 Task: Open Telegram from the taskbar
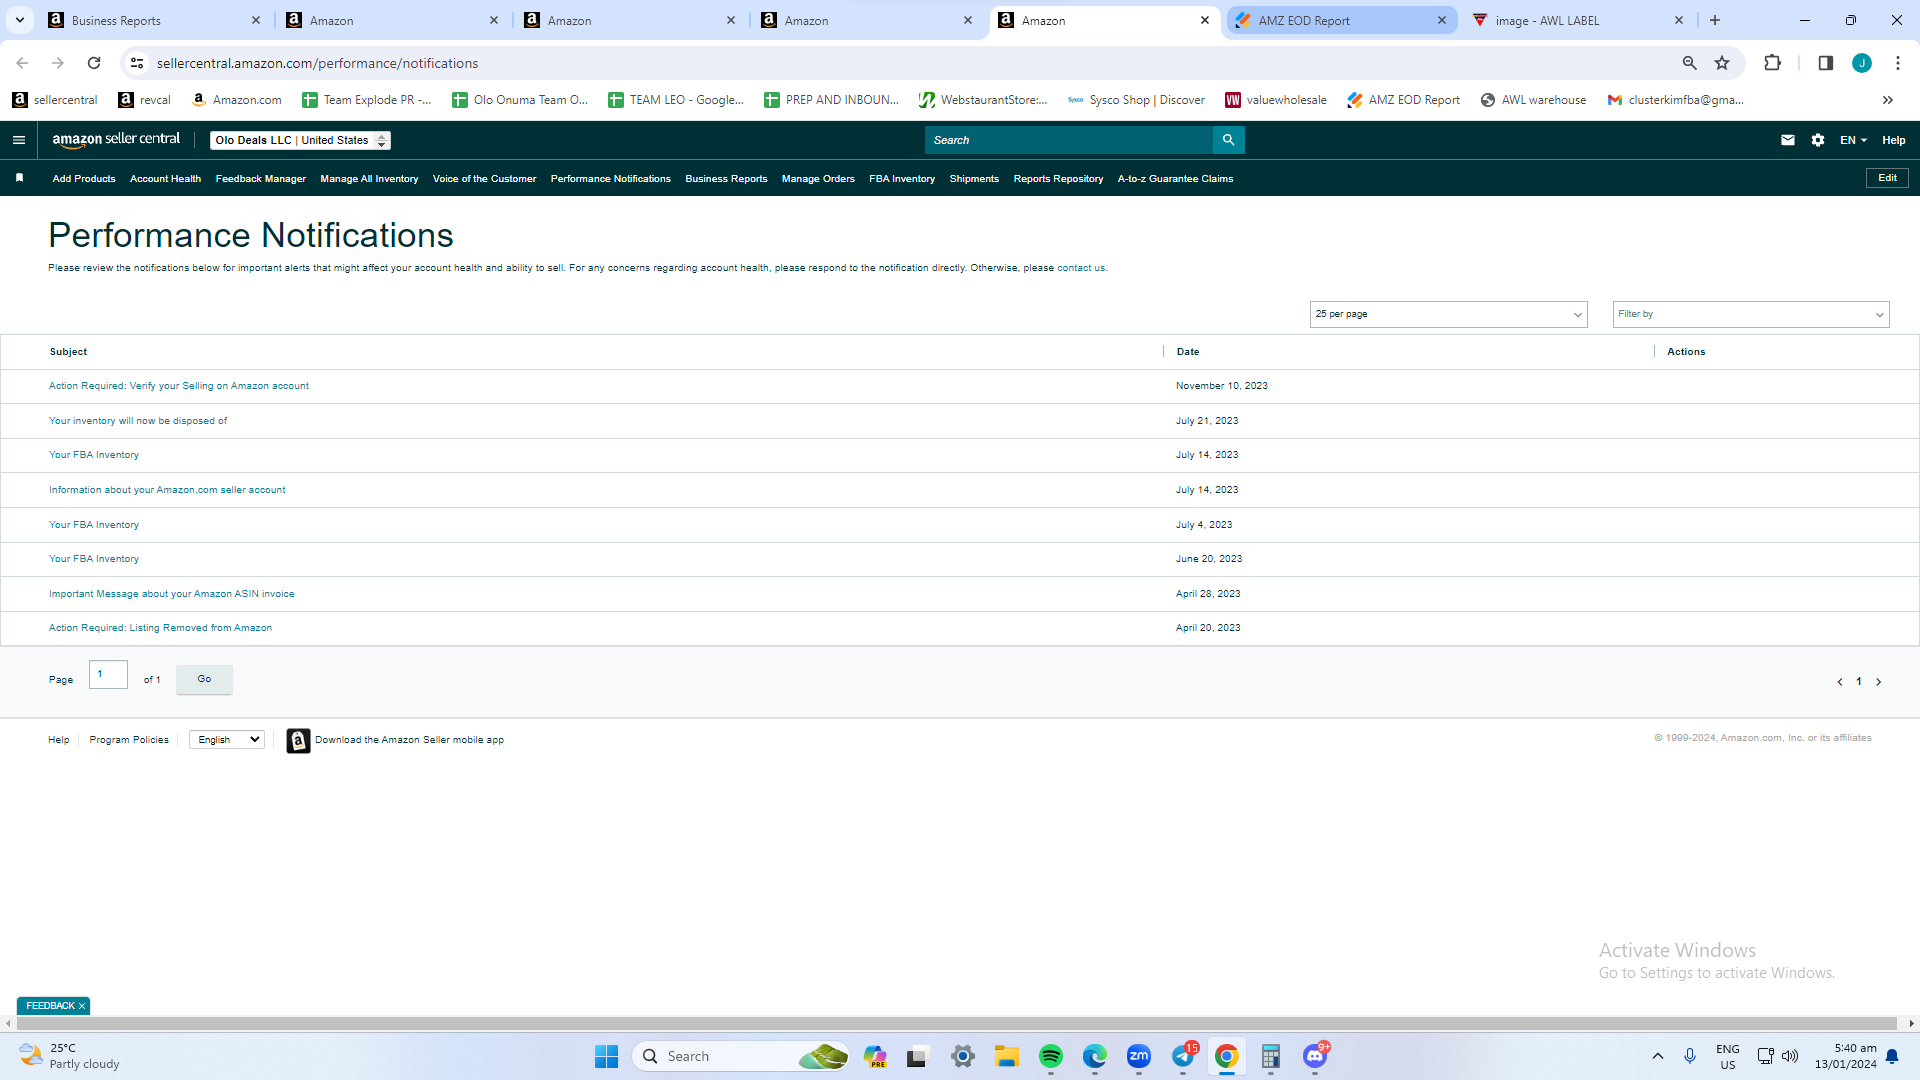(1184, 1056)
